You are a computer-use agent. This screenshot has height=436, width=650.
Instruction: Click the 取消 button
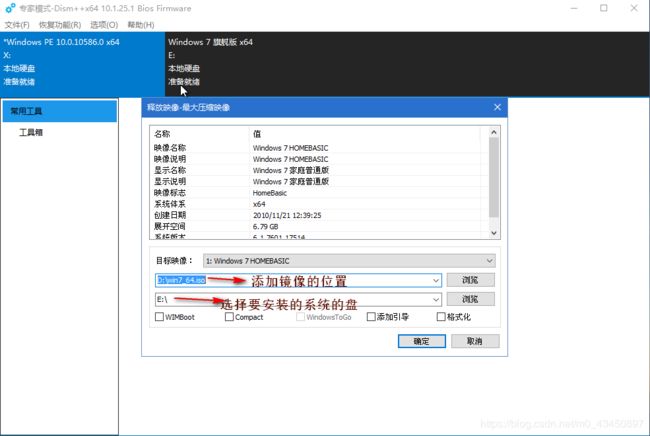pos(475,341)
